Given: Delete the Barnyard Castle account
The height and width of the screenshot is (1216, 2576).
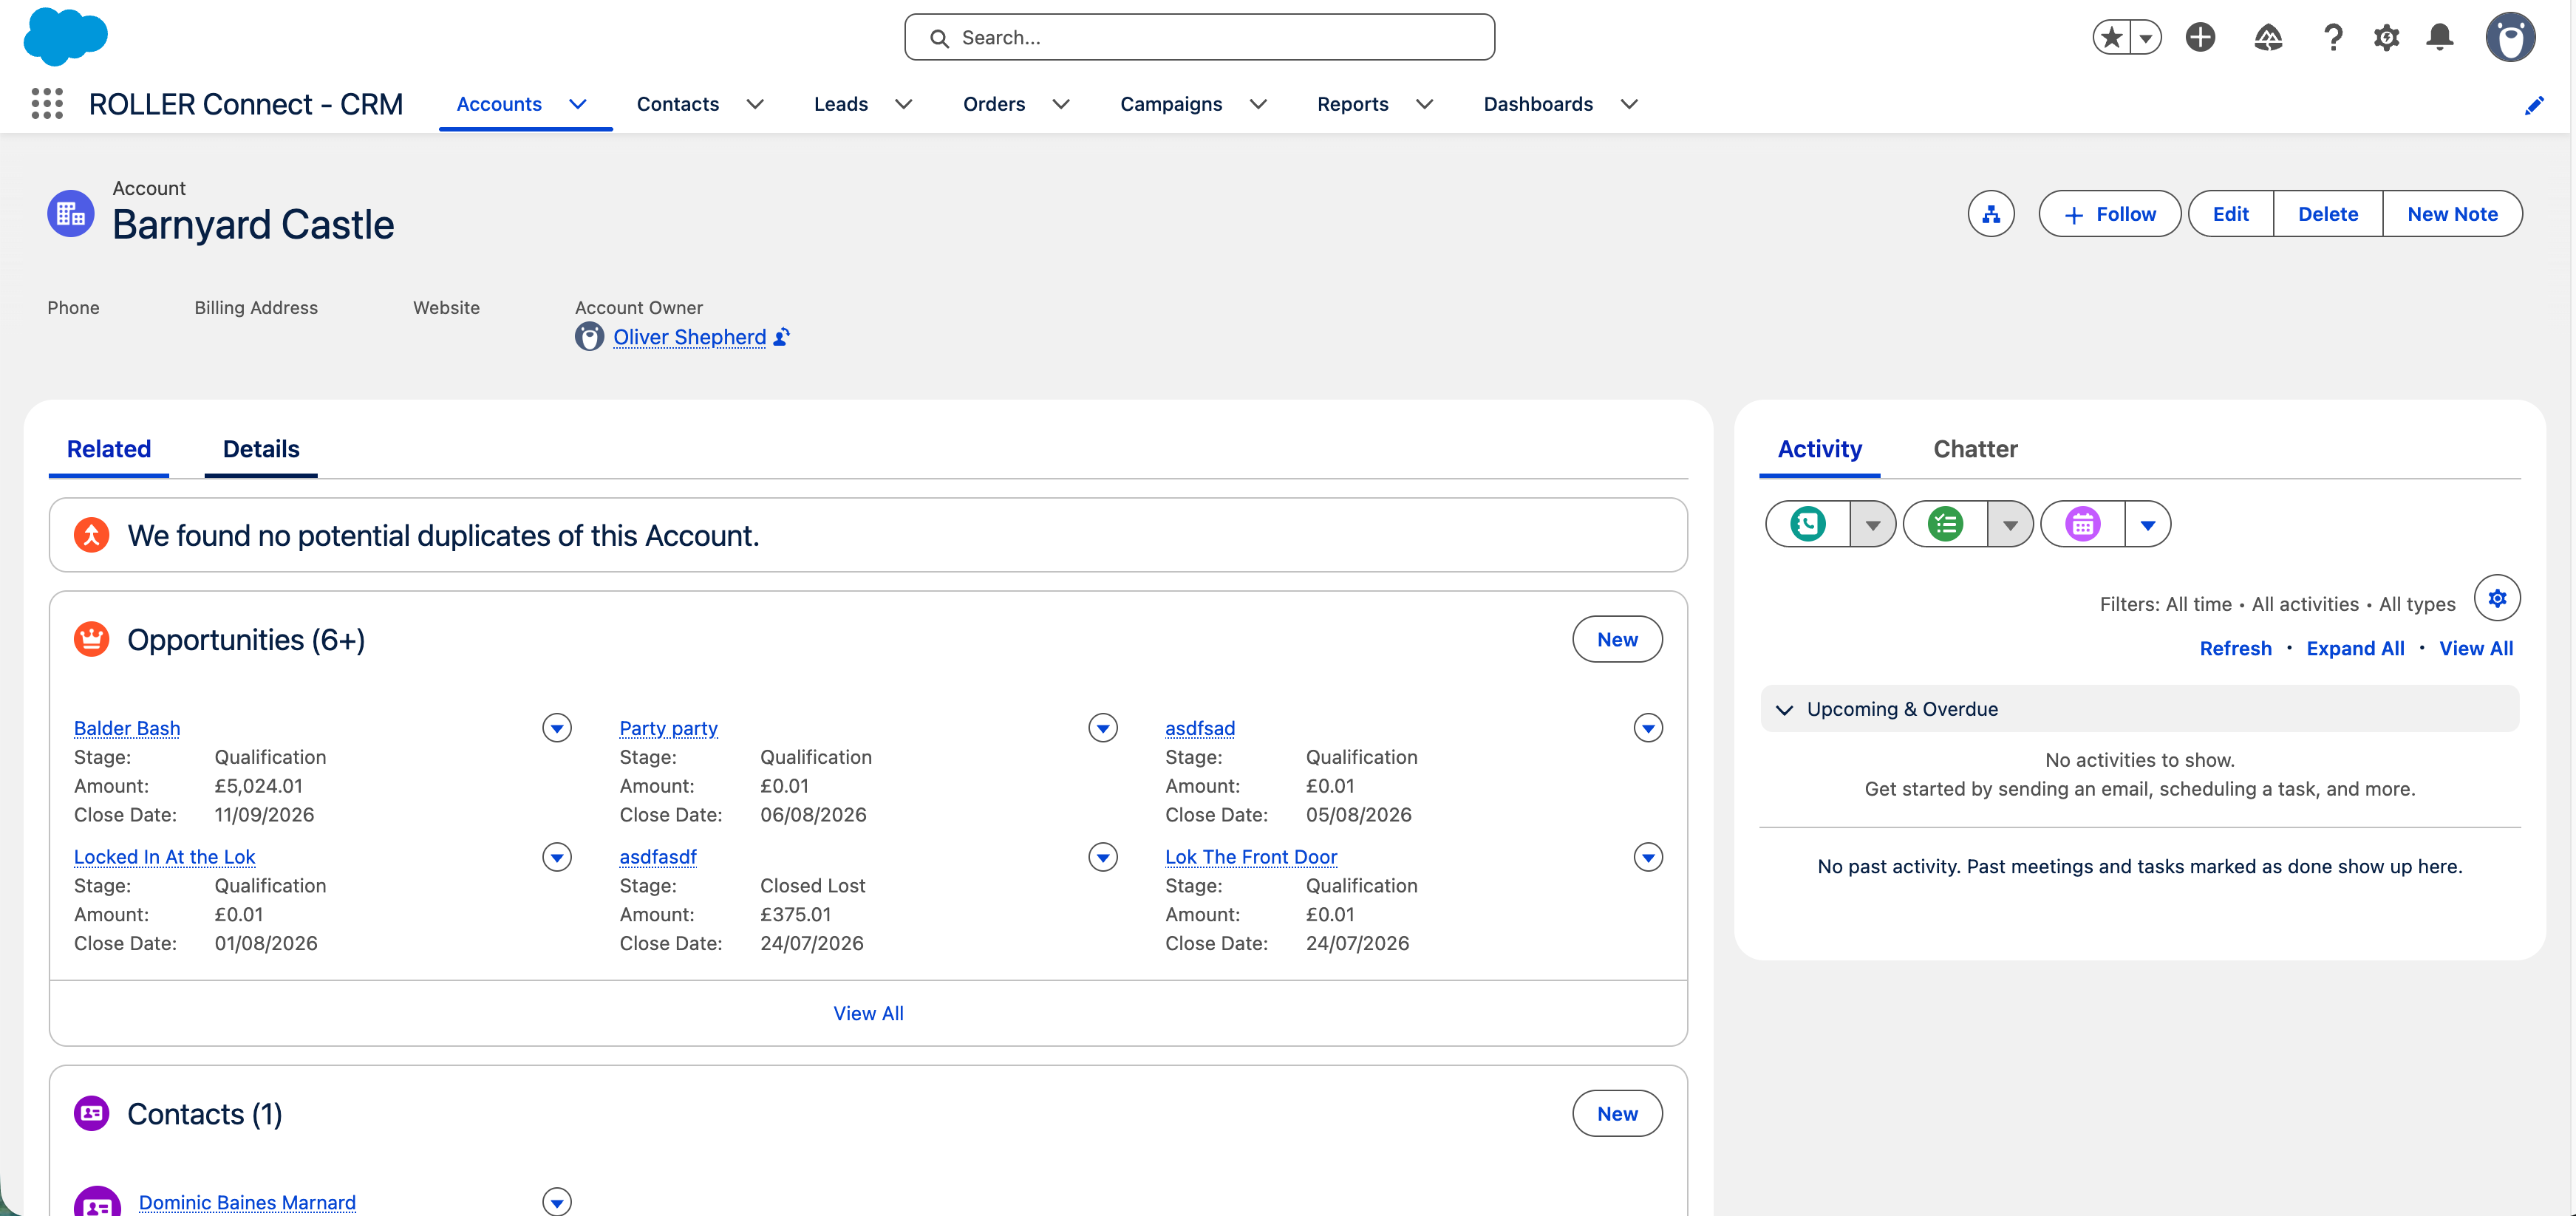Looking at the screenshot, I should pyautogui.click(x=2328, y=214).
